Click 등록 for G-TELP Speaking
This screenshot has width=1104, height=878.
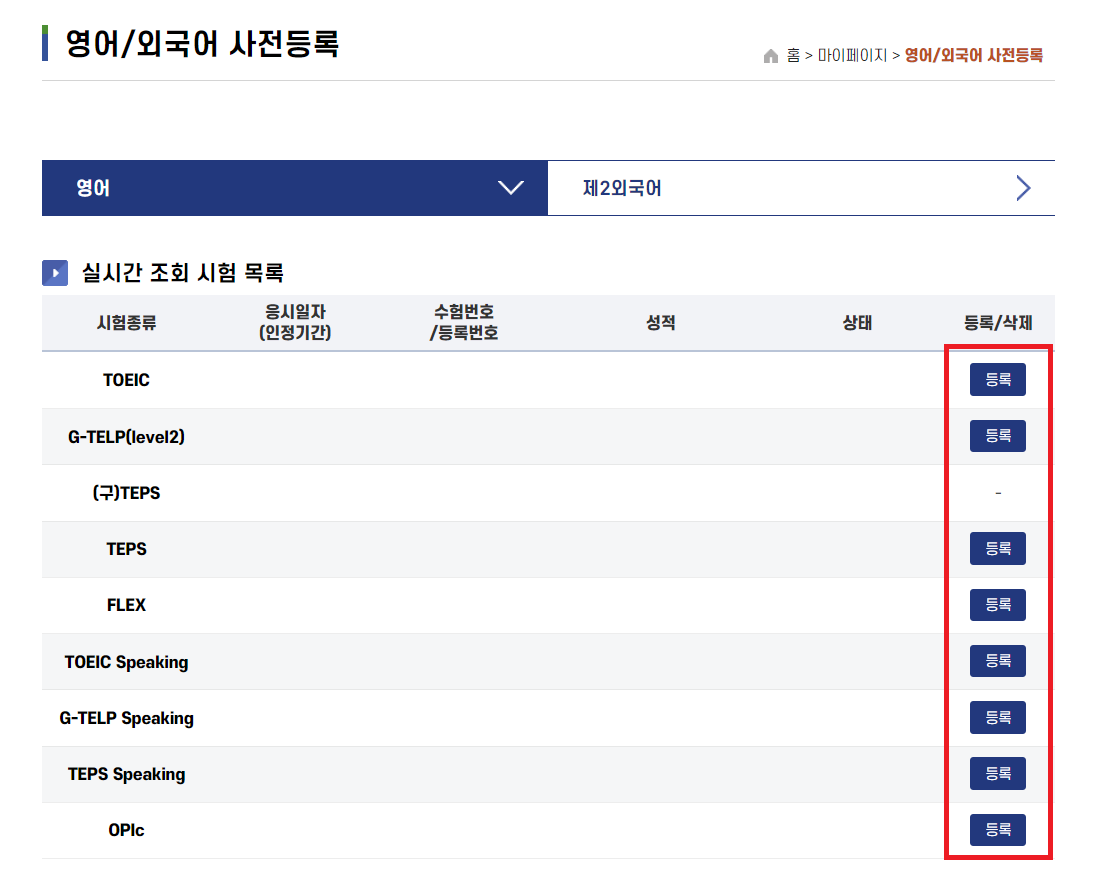(998, 717)
